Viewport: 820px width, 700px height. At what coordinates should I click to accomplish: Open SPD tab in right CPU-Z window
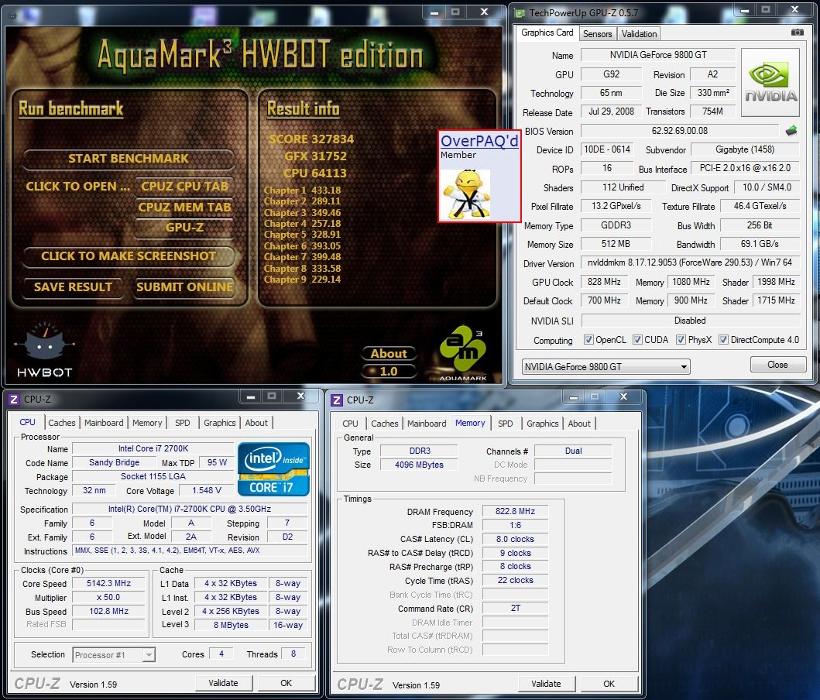pyautogui.click(x=505, y=424)
